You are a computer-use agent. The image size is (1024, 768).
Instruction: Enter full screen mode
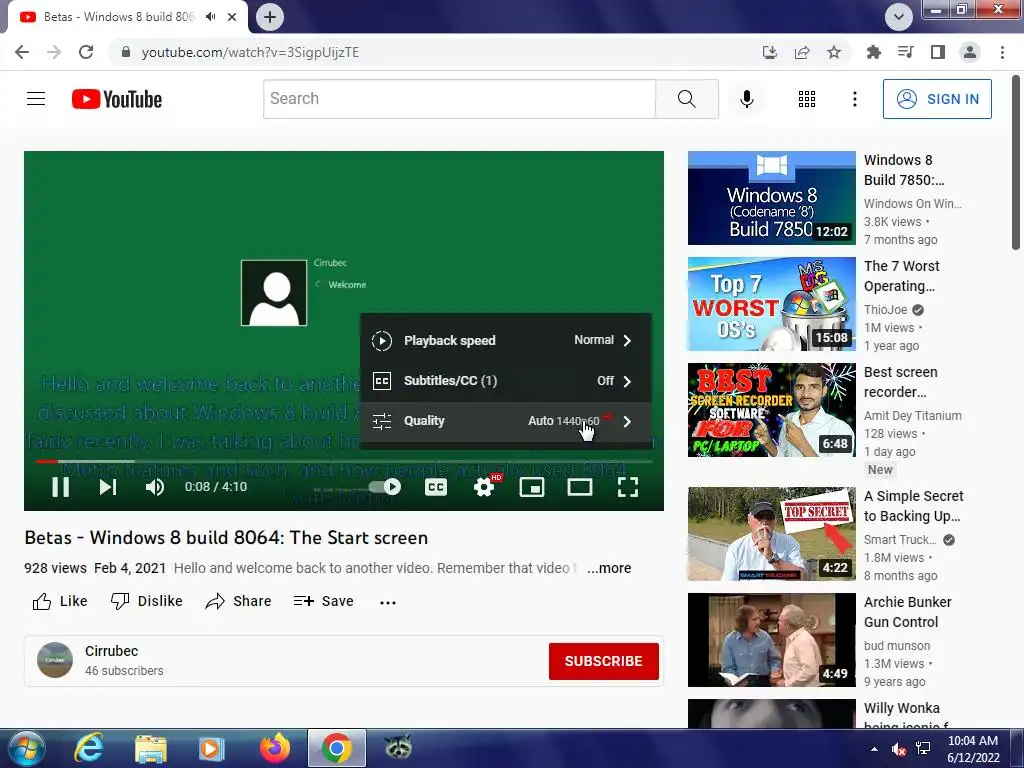628,487
